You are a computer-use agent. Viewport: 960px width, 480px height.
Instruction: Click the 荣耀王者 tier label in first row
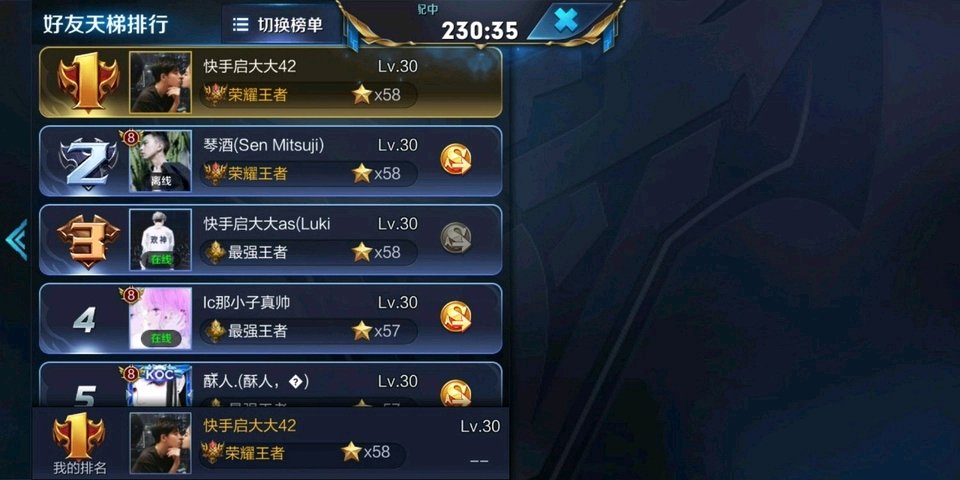point(257,95)
